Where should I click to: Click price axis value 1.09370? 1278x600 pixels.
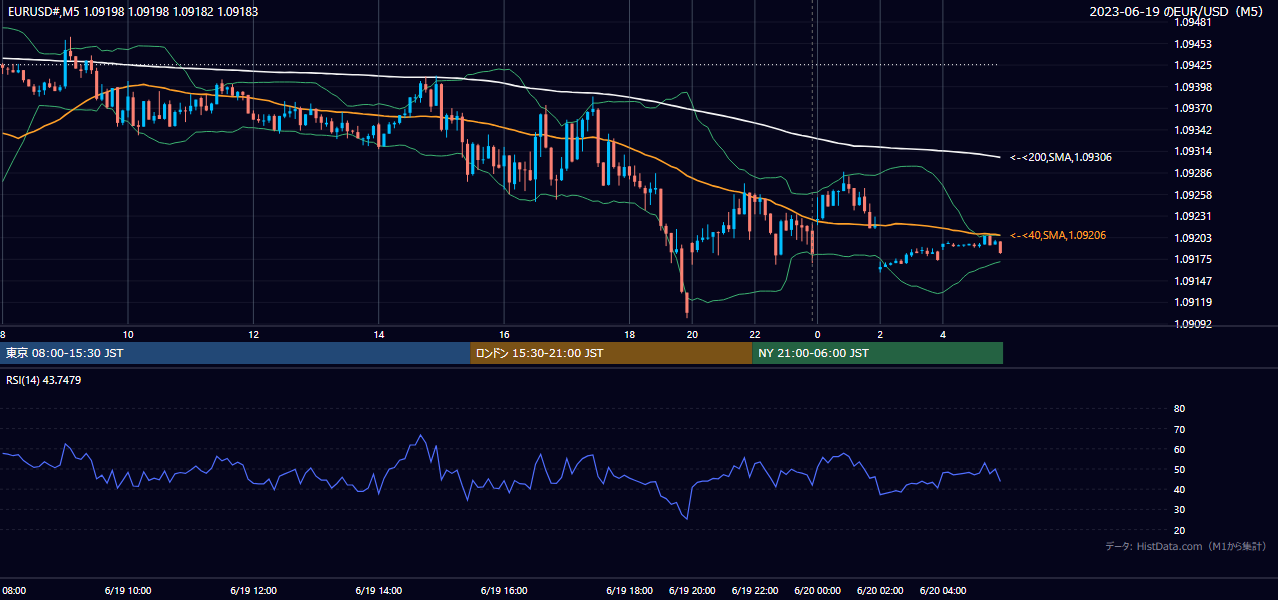[1193, 108]
